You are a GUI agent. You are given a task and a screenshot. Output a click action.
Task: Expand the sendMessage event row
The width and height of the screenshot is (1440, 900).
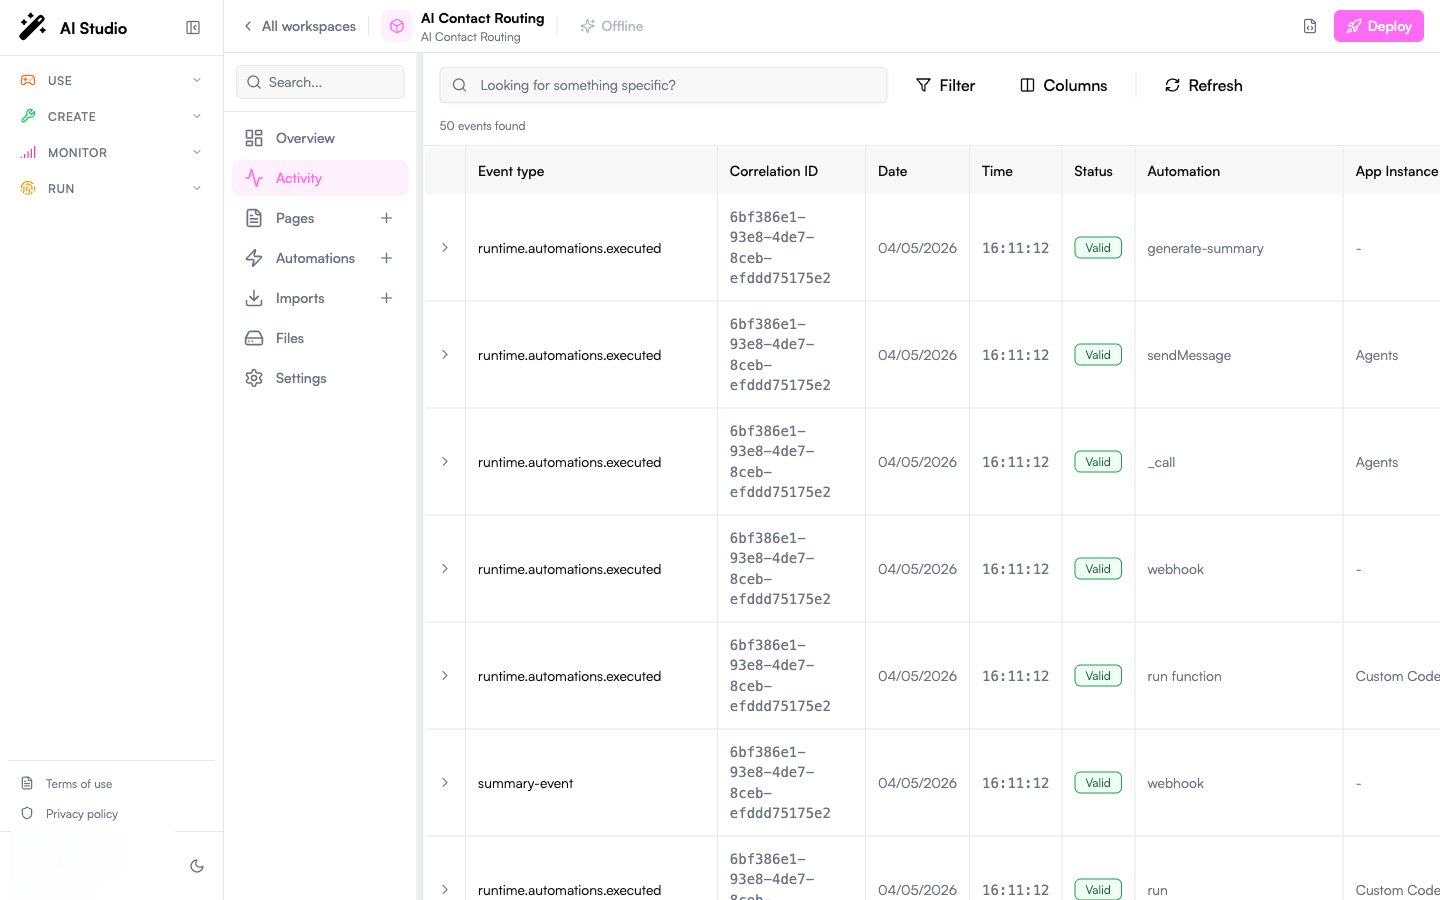pyautogui.click(x=445, y=354)
